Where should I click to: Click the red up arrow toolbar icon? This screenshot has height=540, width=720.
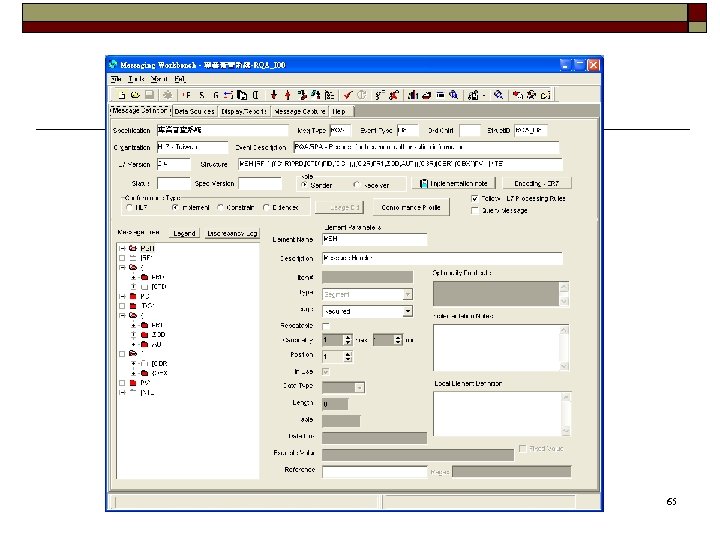pyautogui.click(x=287, y=95)
